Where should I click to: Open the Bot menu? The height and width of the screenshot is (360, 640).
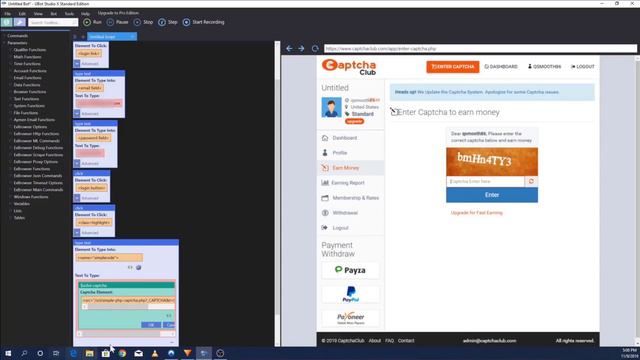pos(53,13)
